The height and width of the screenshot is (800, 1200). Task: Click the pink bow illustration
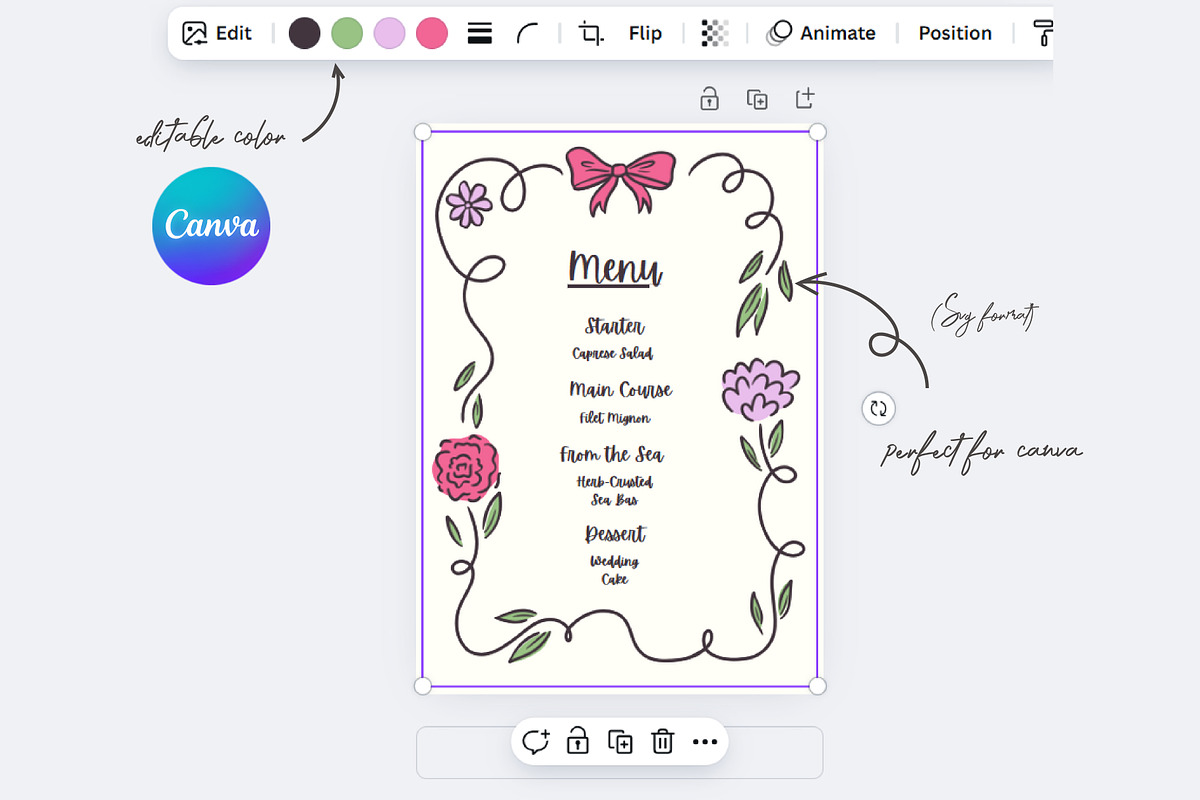point(620,180)
